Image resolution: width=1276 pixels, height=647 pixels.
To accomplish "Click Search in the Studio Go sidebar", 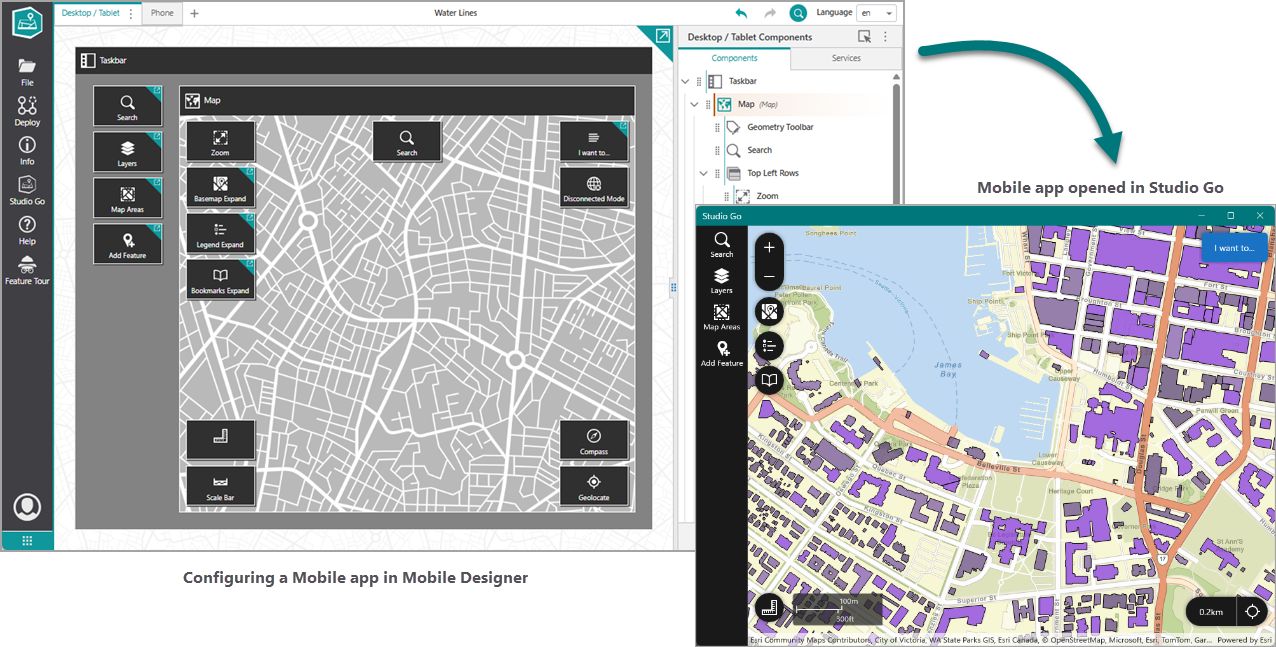I will click(x=722, y=245).
